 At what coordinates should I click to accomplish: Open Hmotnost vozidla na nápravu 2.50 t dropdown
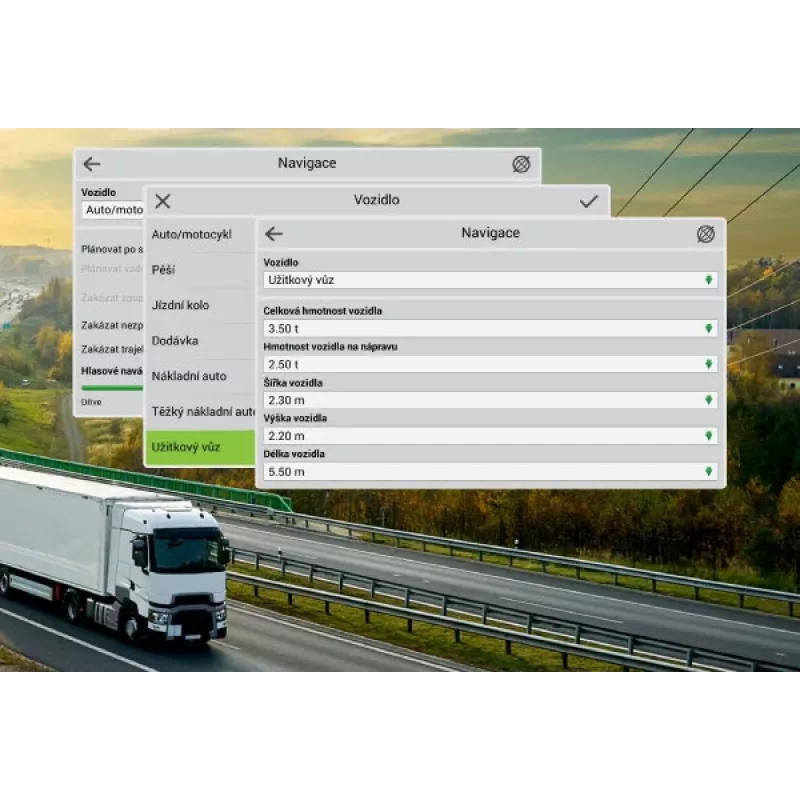[x=490, y=364]
